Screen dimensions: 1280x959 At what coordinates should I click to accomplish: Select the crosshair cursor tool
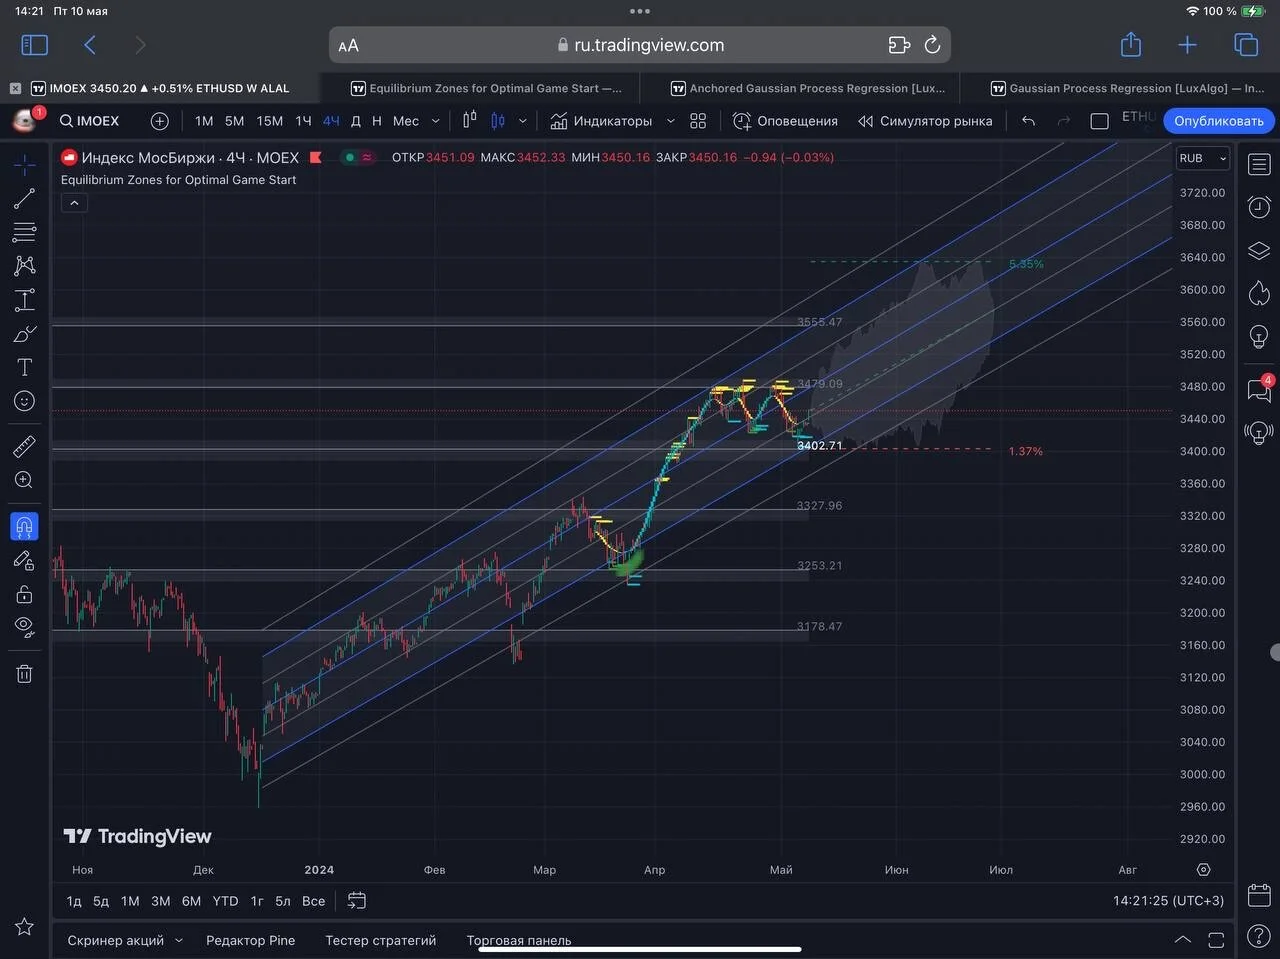coord(24,165)
